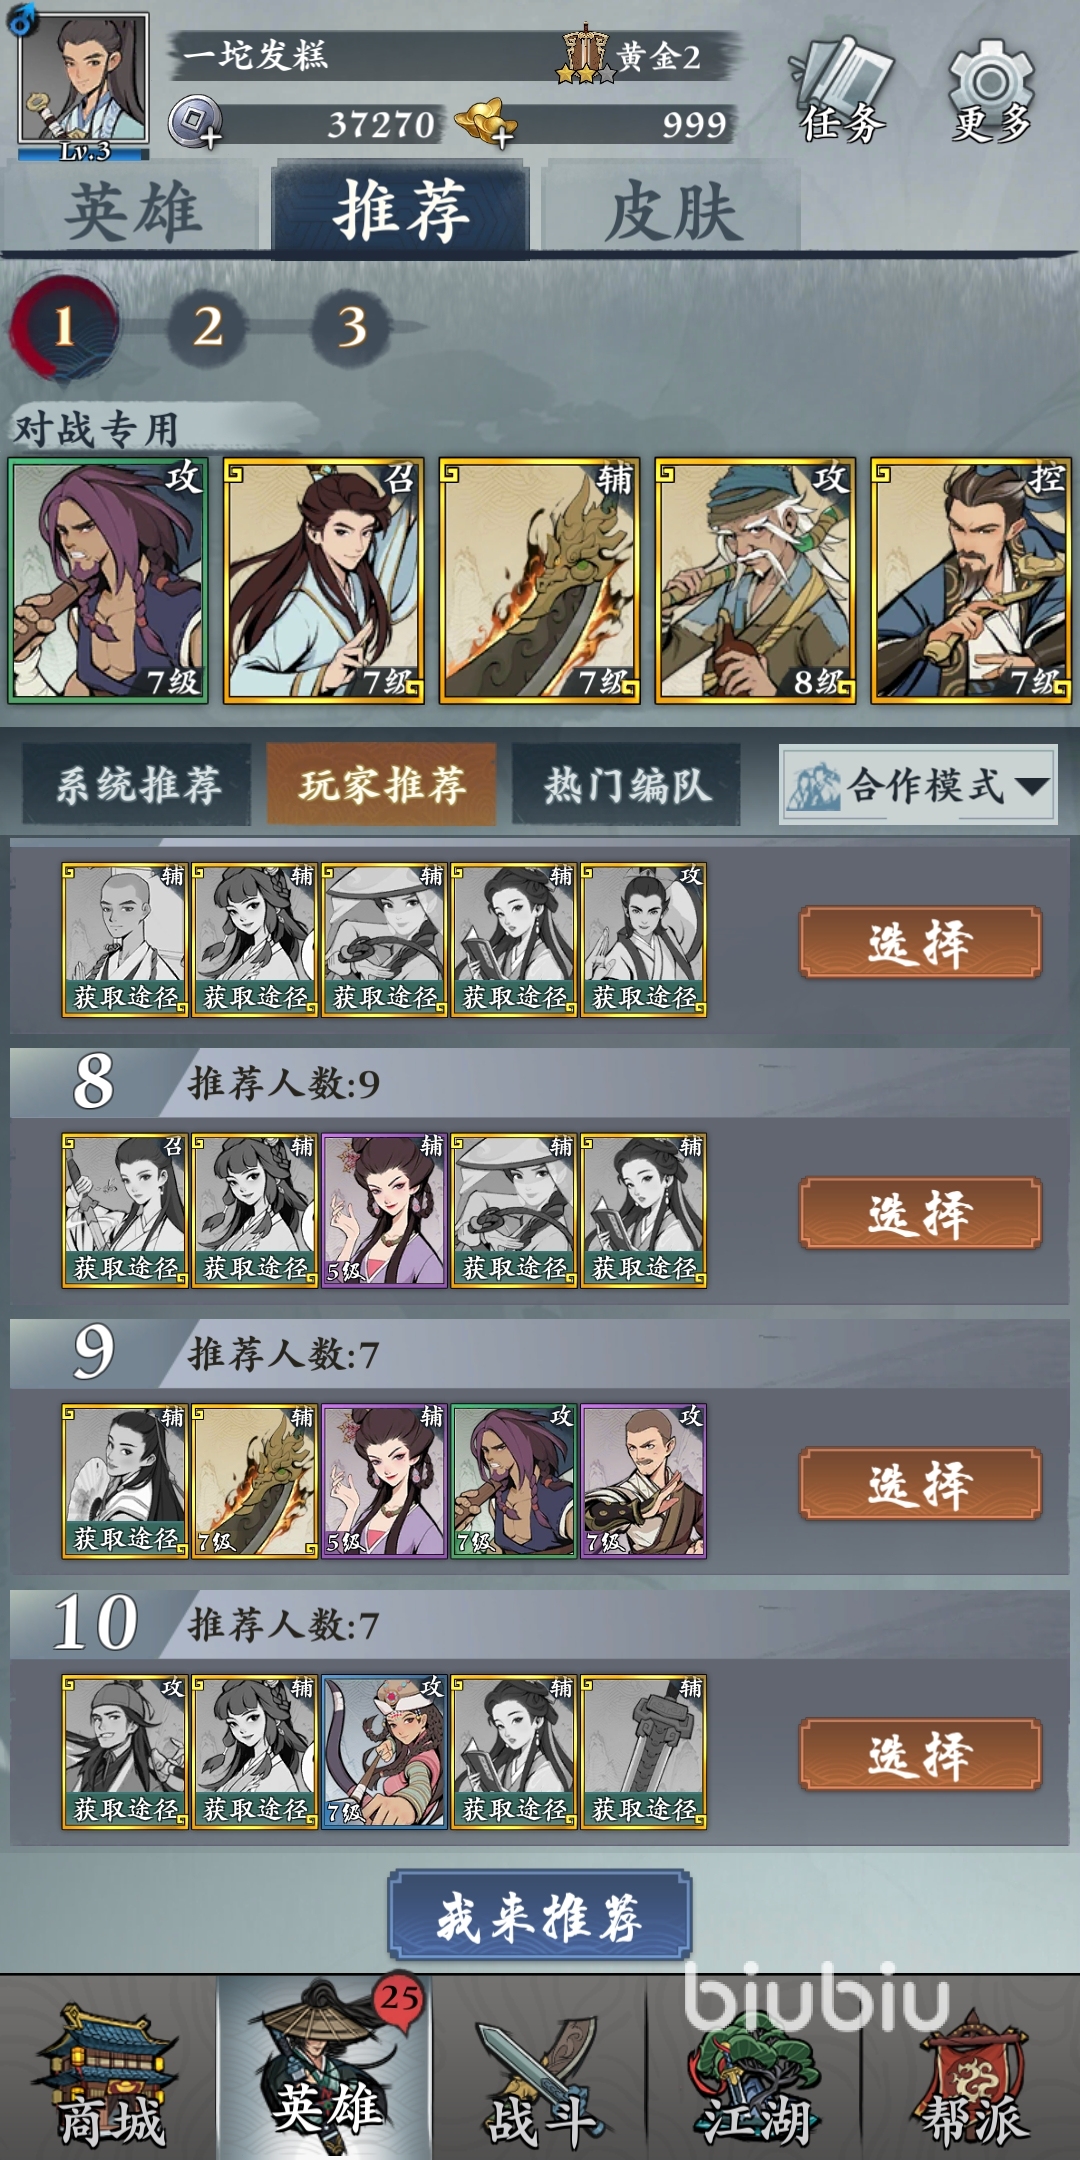The width and height of the screenshot is (1080, 2160).
Task: Expand the 合作模式 mode dropdown
Action: click(918, 785)
